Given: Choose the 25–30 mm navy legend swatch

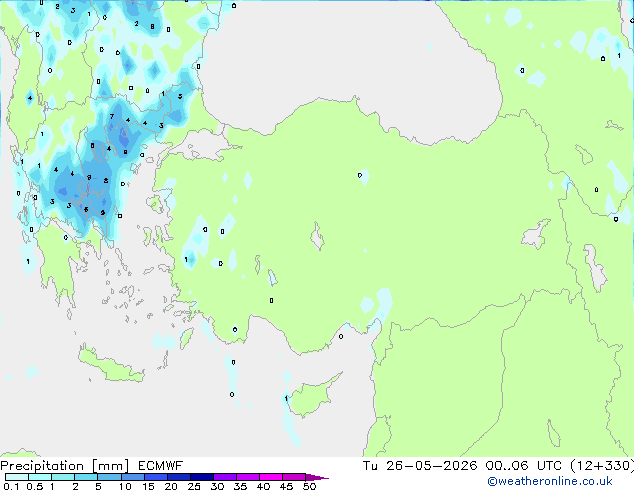Looking at the screenshot, I should click(x=201, y=477).
